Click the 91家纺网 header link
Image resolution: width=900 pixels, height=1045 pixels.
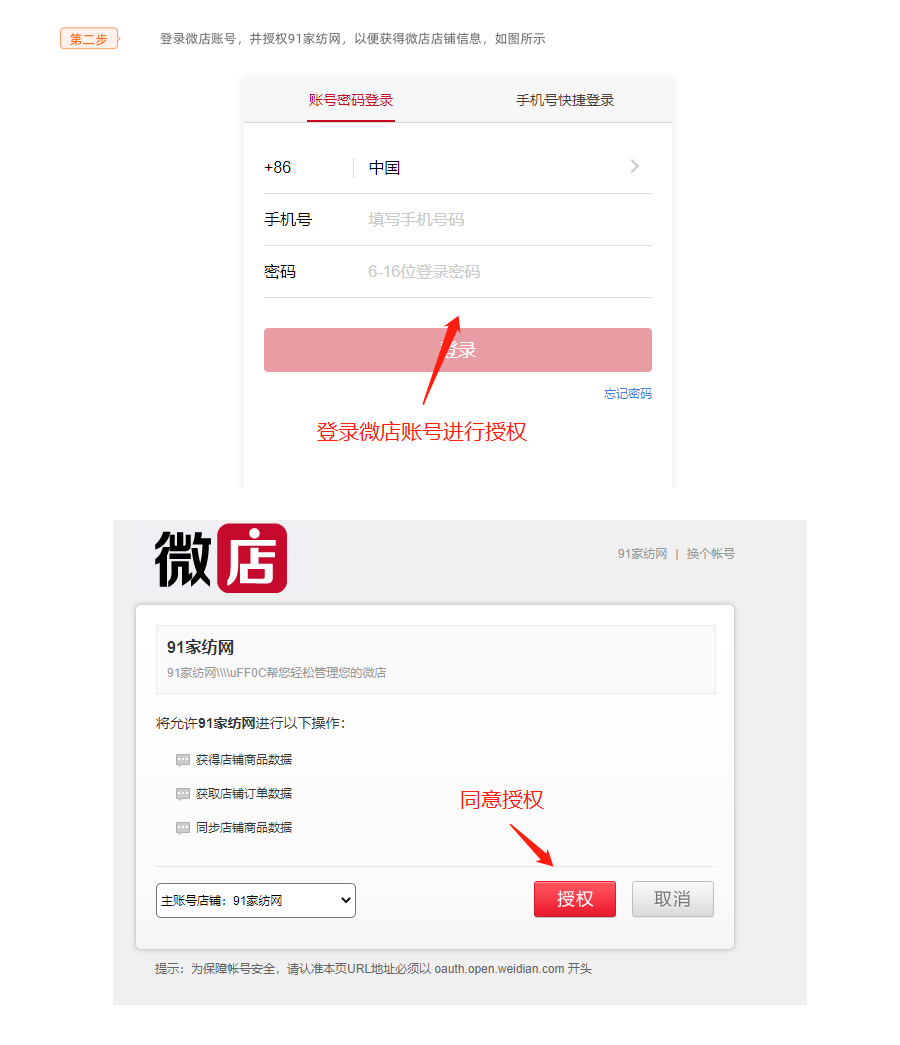642,554
